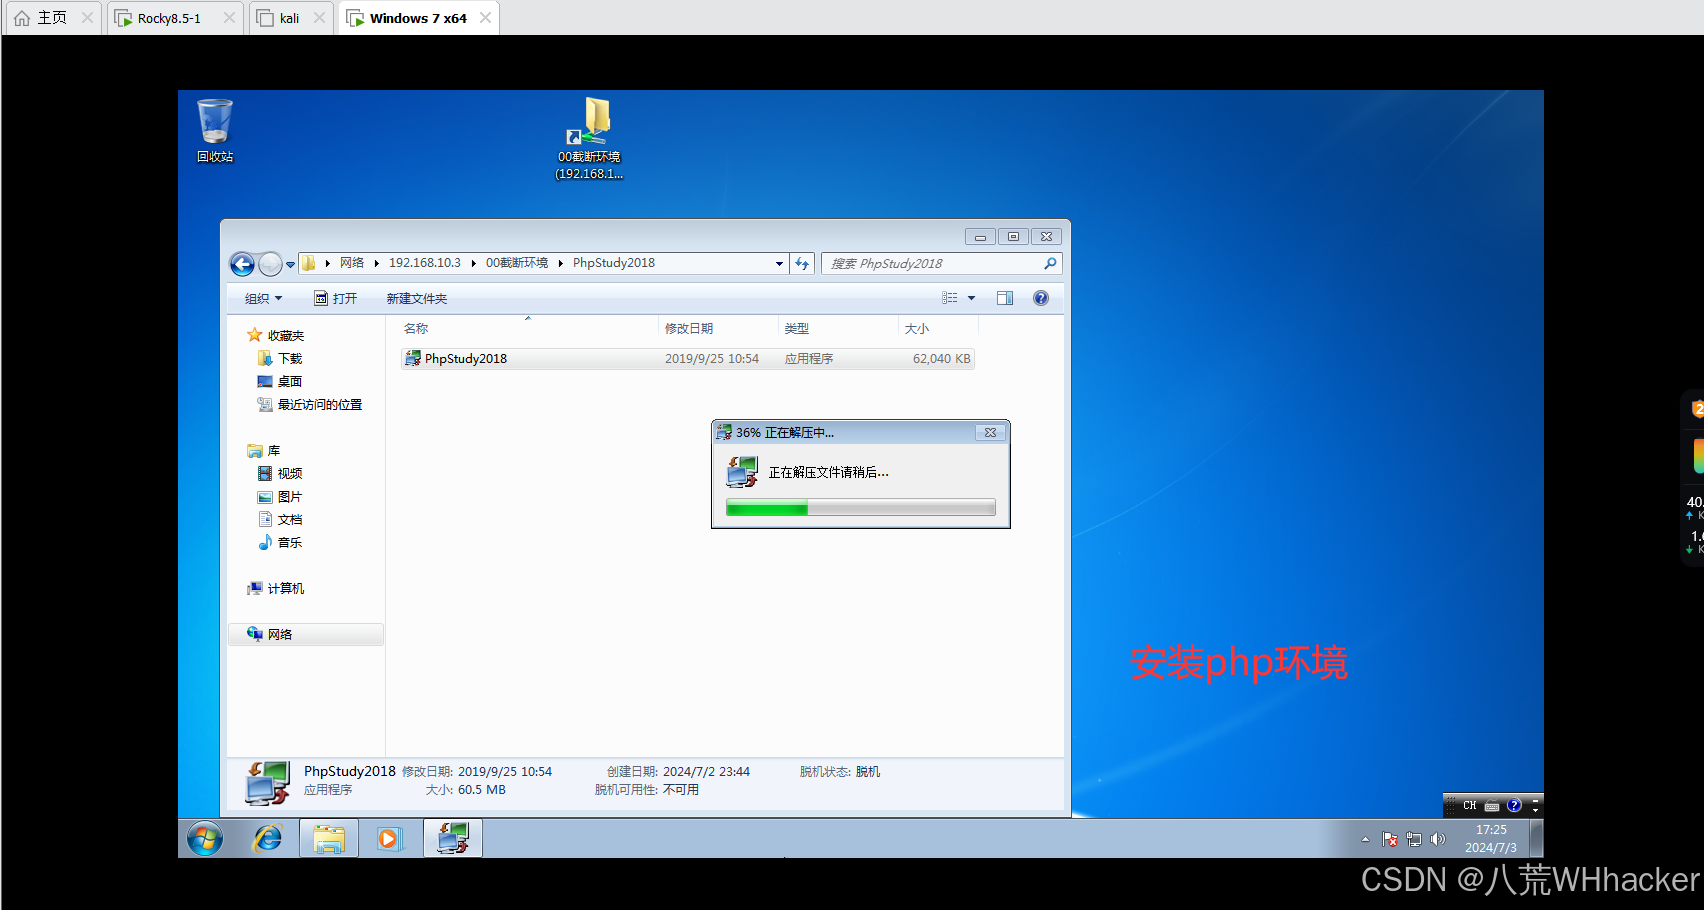Select 下载 in navigation pane
The height and width of the screenshot is (910, 1704).
click(x=280, y=359)
